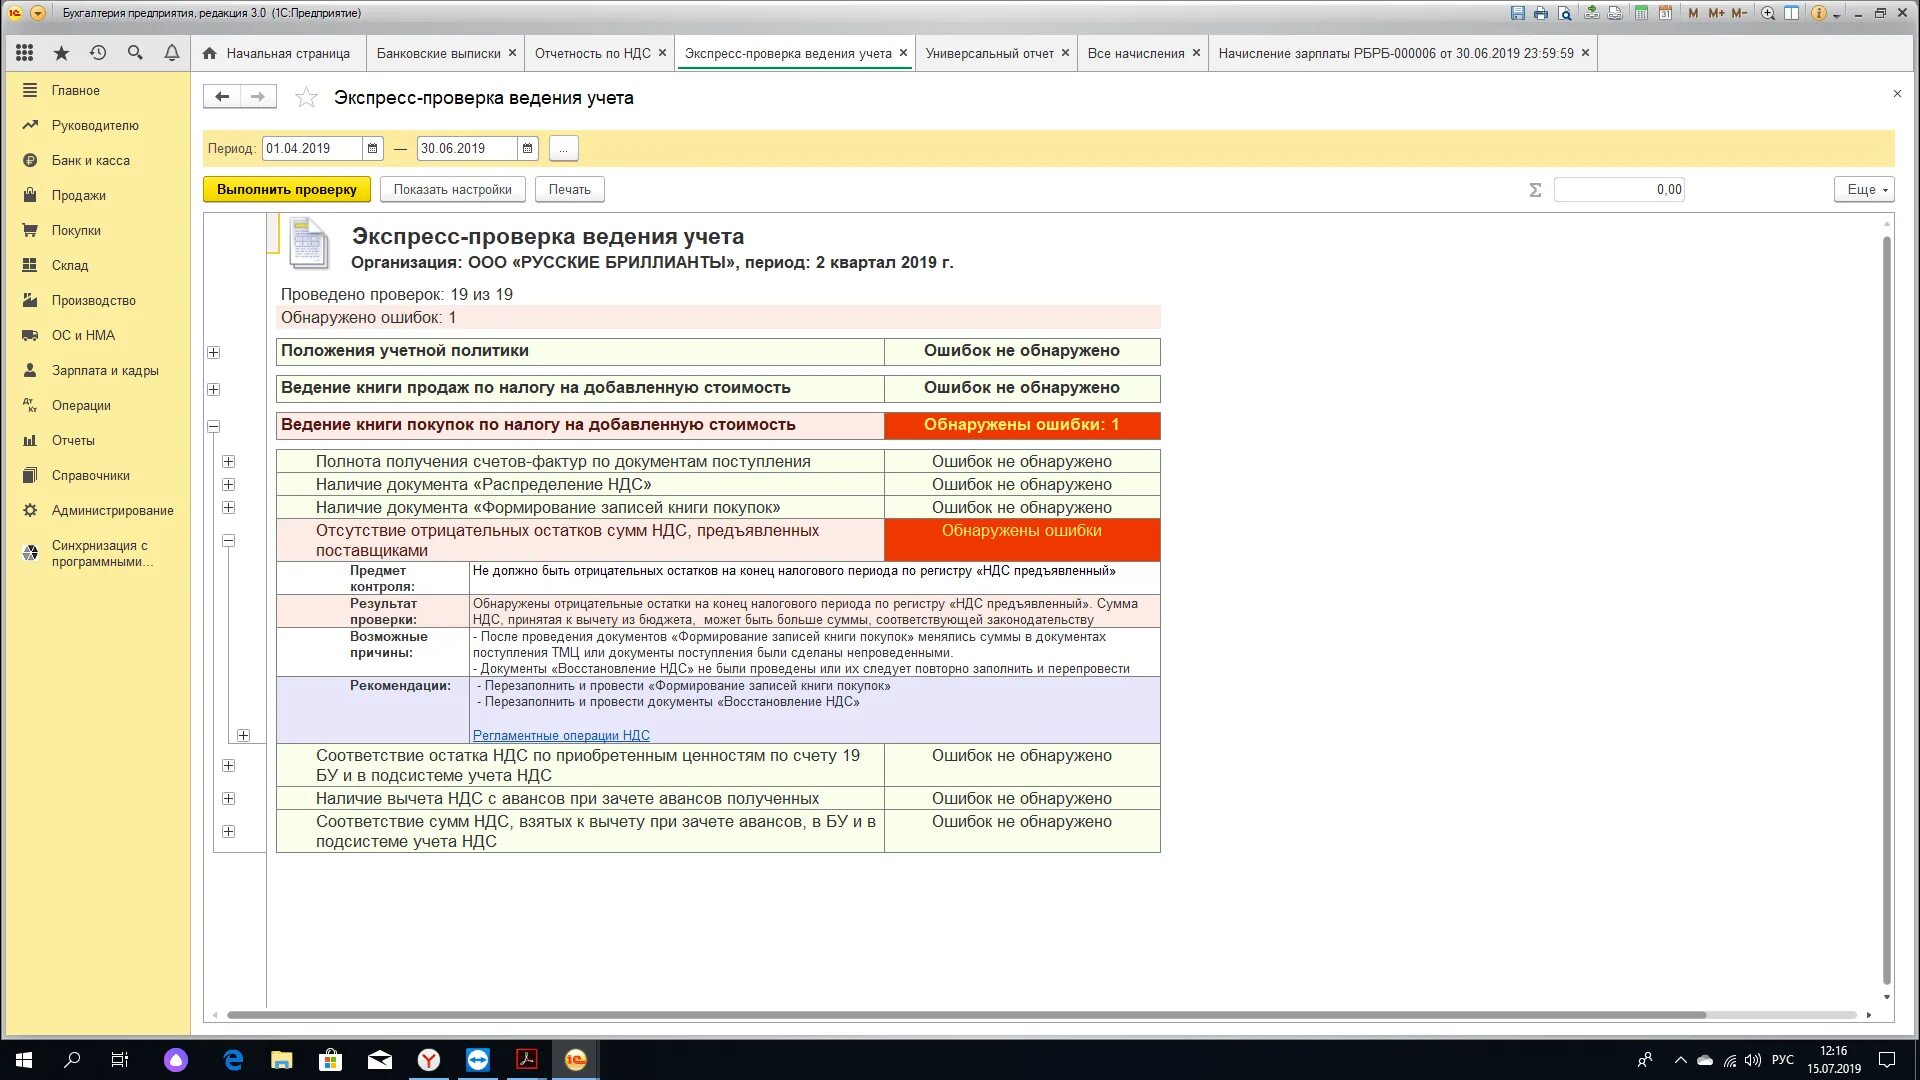Switch to 'Отчетность по НДС' tab
1920x1080 pixels.
(592, 53)
